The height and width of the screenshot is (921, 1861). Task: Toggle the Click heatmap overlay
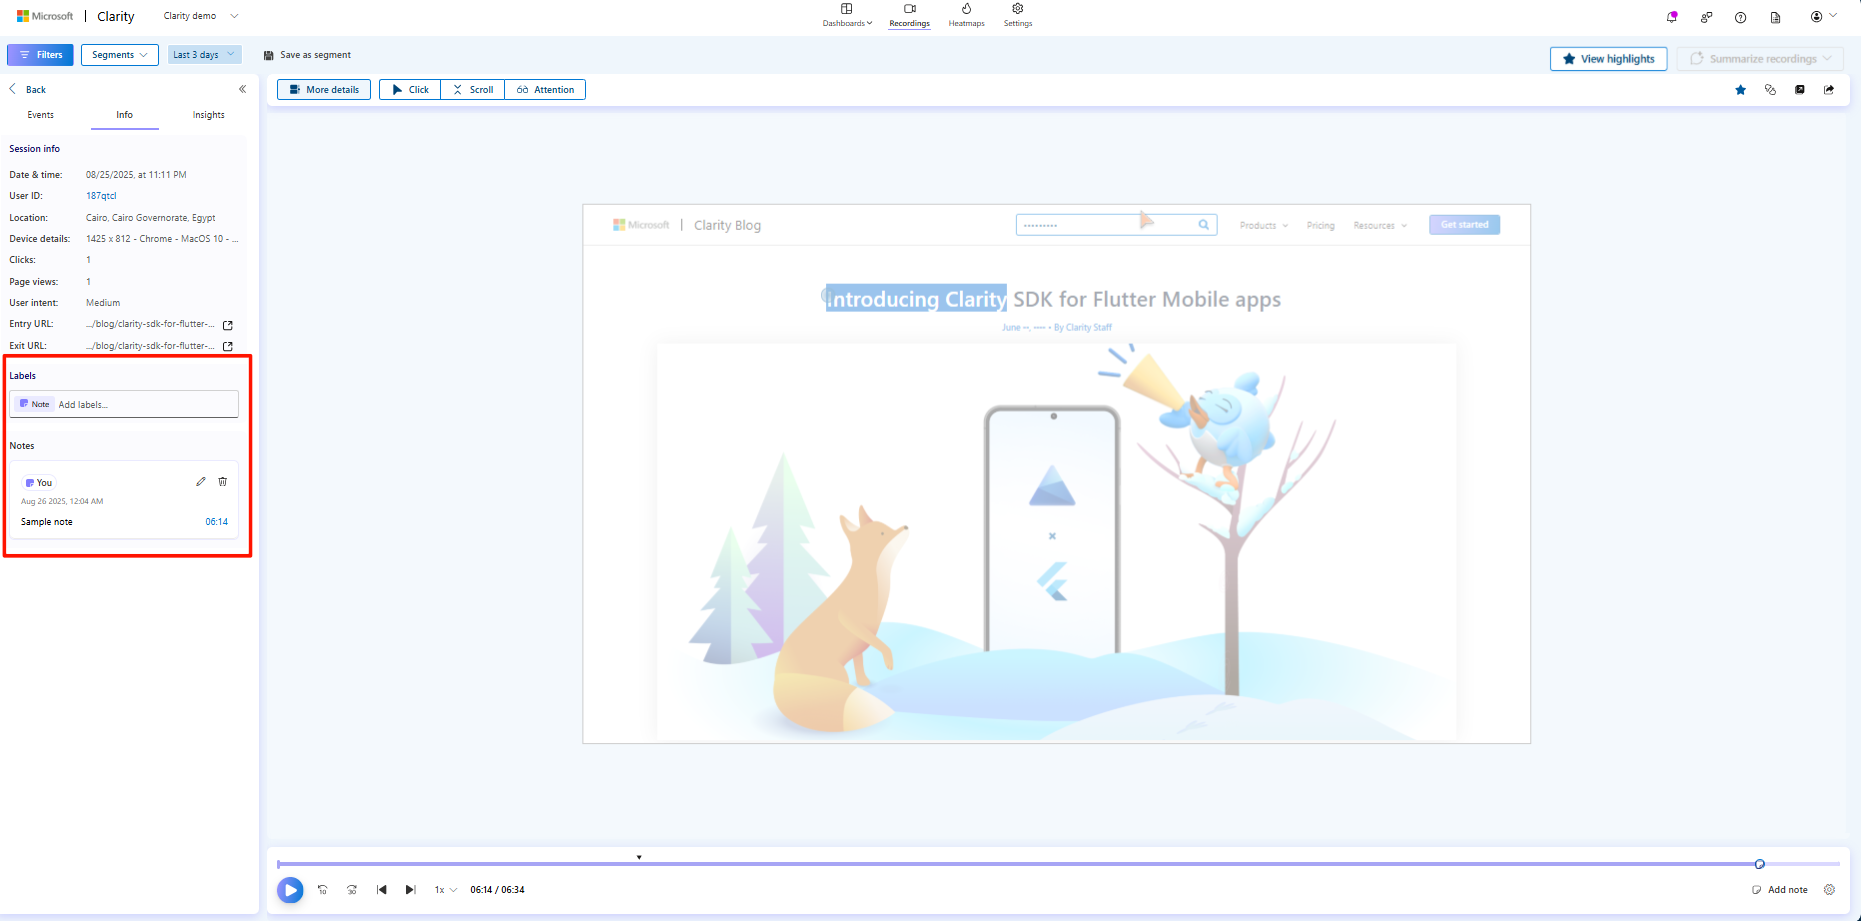coord(410,90)
